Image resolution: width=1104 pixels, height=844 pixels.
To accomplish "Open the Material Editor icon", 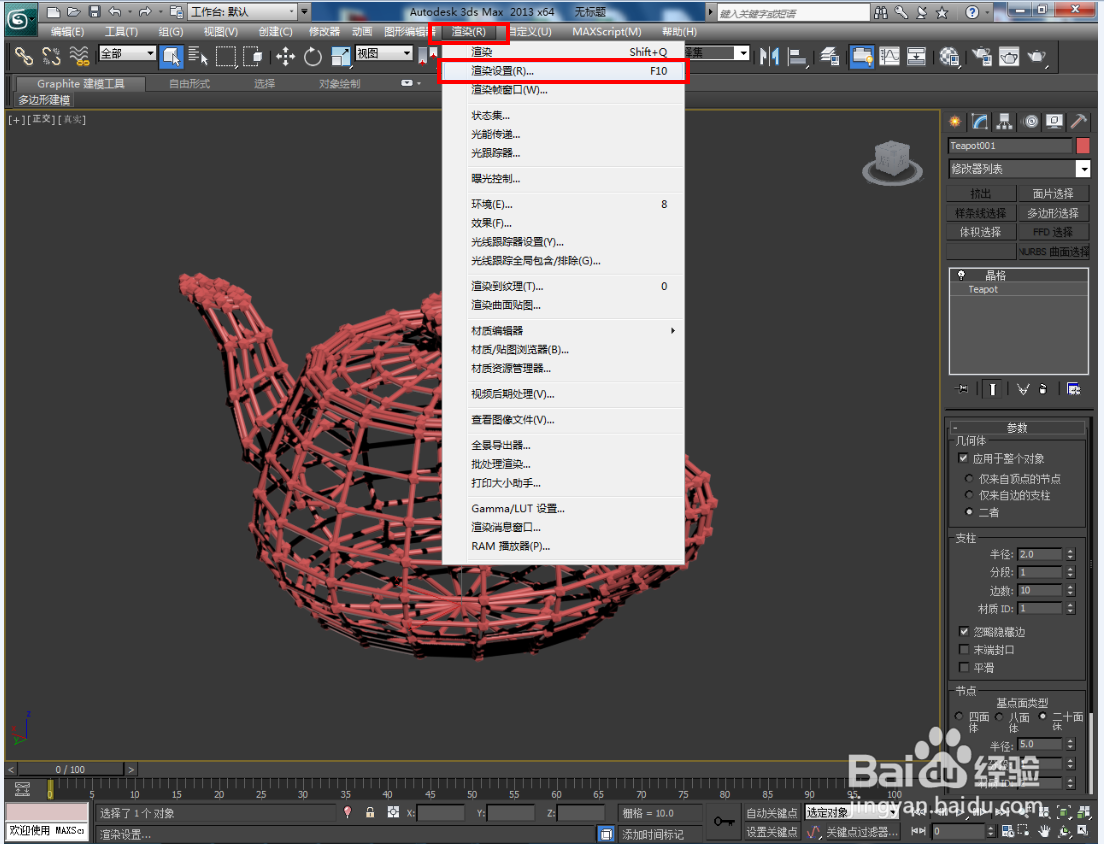I will (949, 56).
